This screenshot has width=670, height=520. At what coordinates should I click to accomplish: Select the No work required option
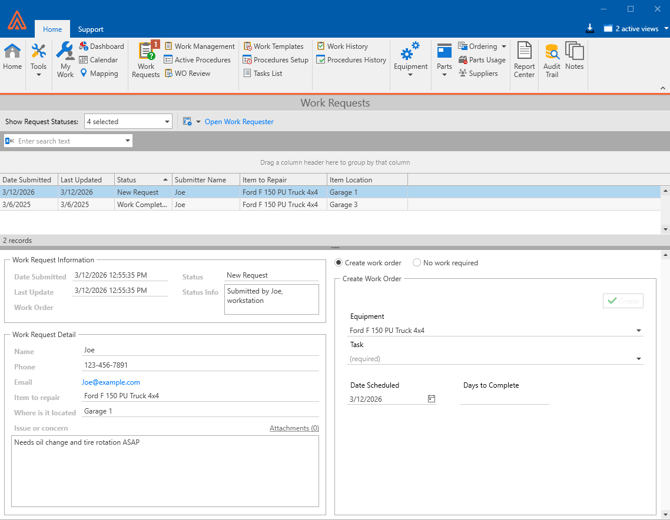[417, 263]
